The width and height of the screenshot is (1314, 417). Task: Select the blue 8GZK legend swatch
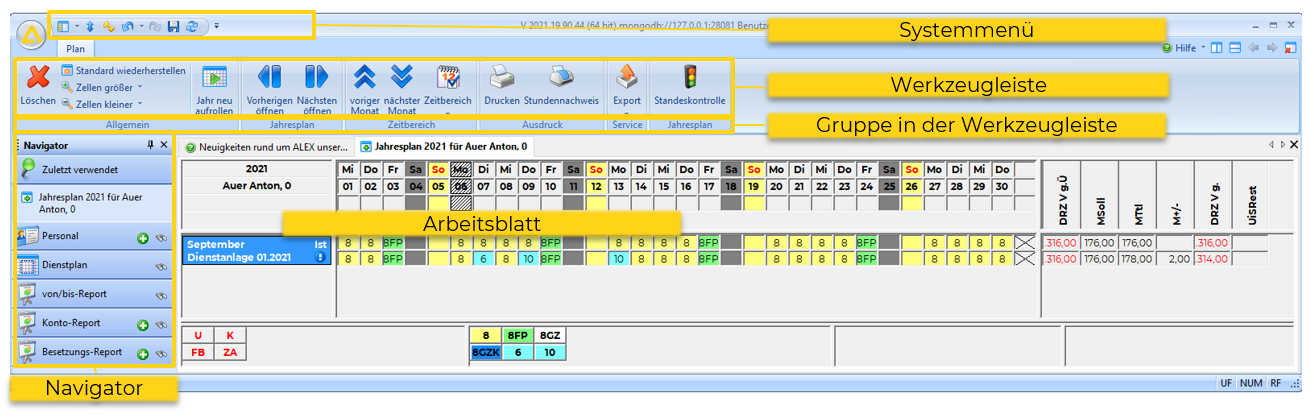point(485,352)
